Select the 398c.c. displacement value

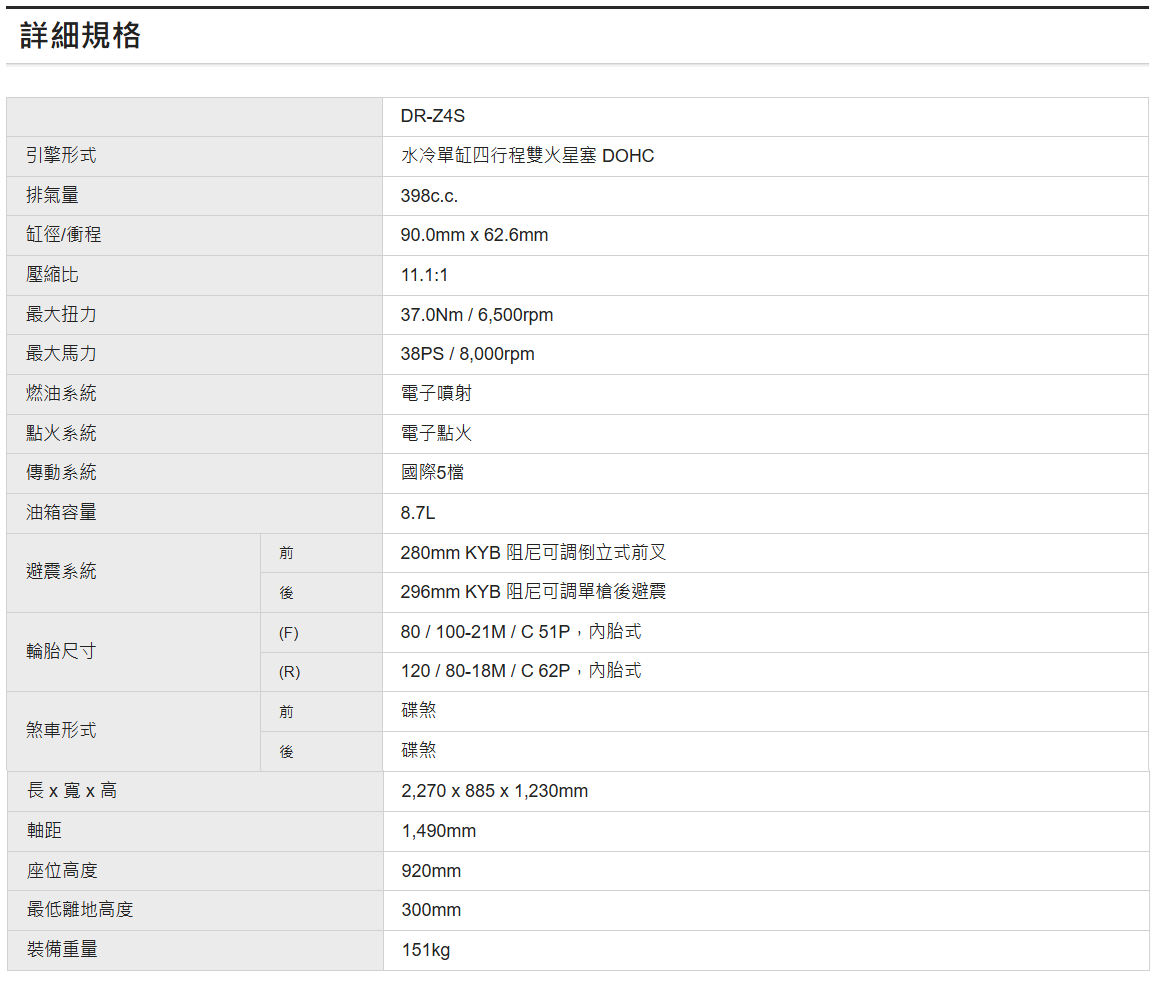tap(429, 196)
